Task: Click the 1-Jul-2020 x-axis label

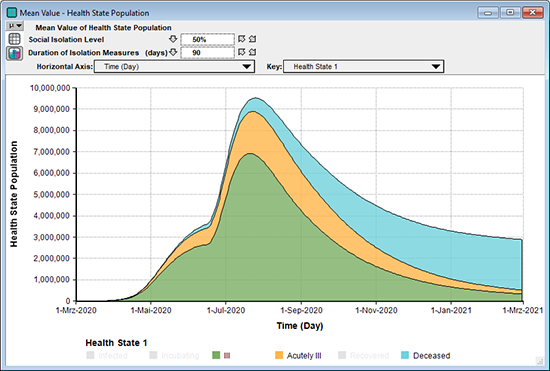Action: (226, 310)
